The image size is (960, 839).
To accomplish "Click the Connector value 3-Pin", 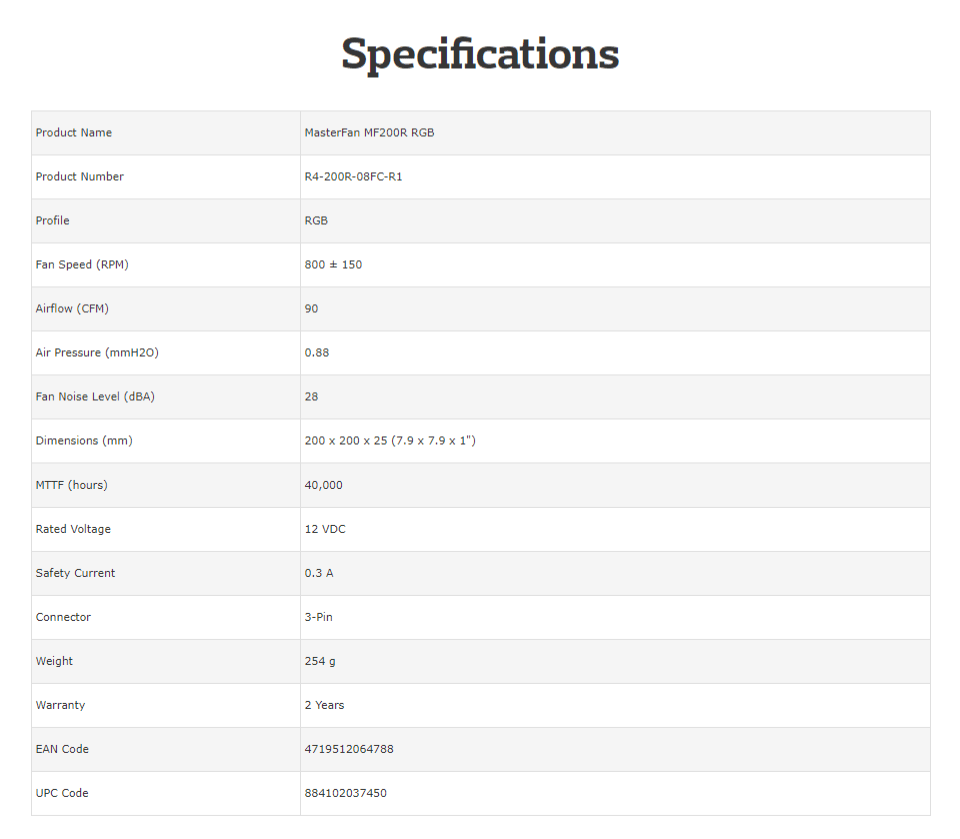I will pos(319,617).
